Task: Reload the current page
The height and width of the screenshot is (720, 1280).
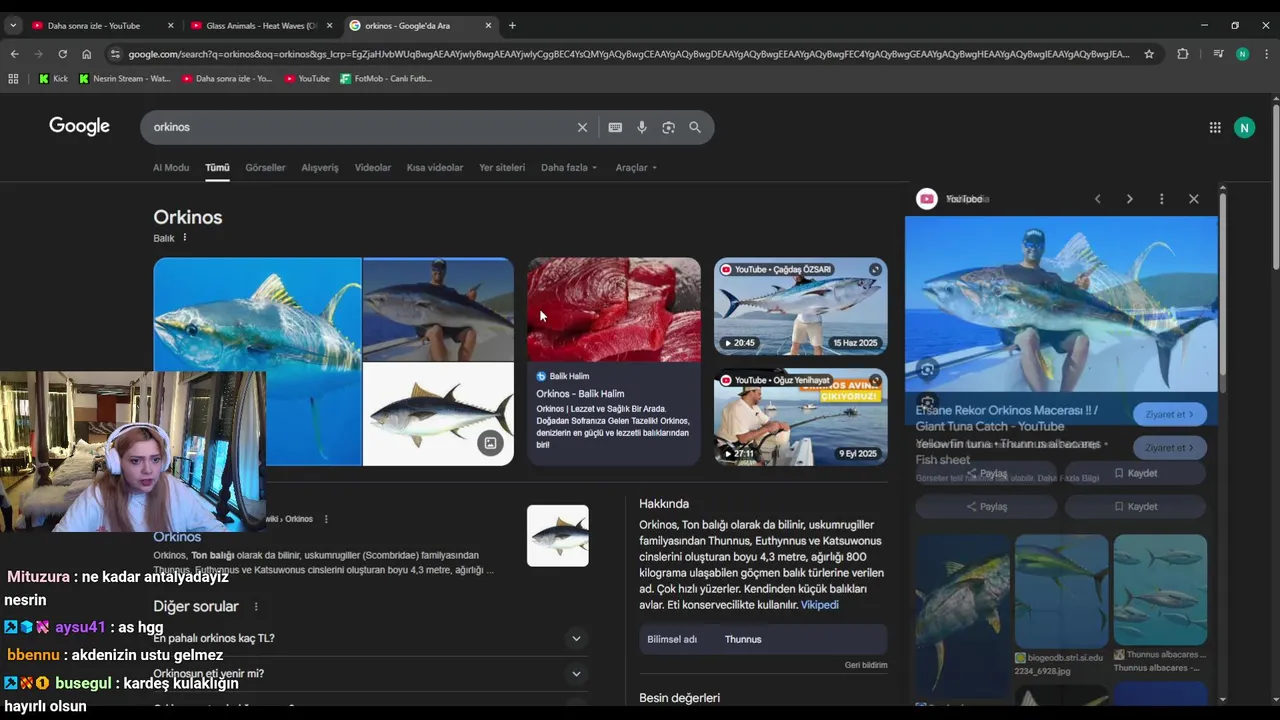Action: point(62,54)
